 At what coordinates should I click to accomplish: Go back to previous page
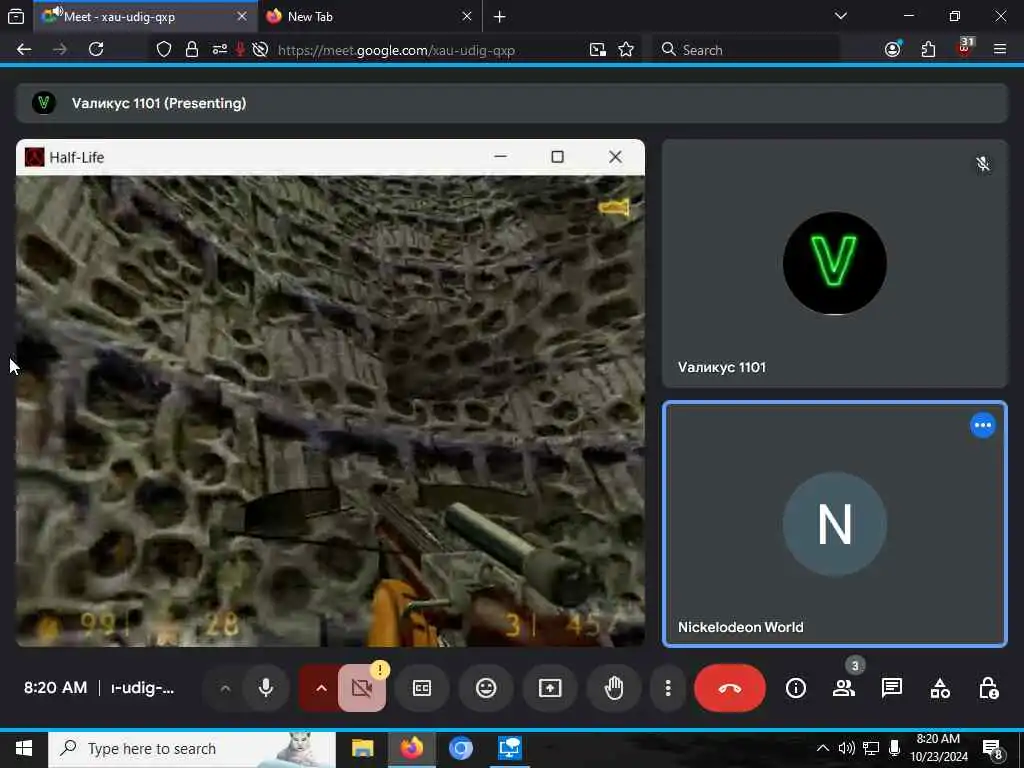pyautogui.click(x=24, y=50)
